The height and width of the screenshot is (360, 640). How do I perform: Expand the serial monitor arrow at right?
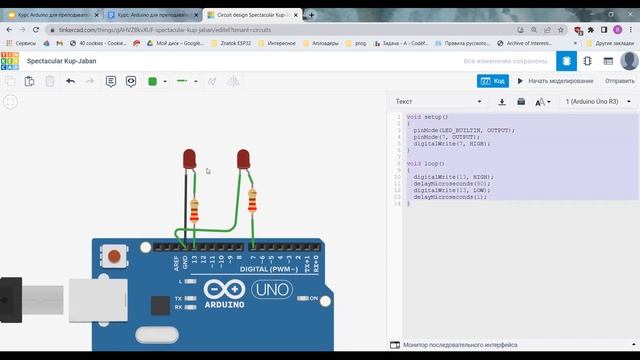634,345
